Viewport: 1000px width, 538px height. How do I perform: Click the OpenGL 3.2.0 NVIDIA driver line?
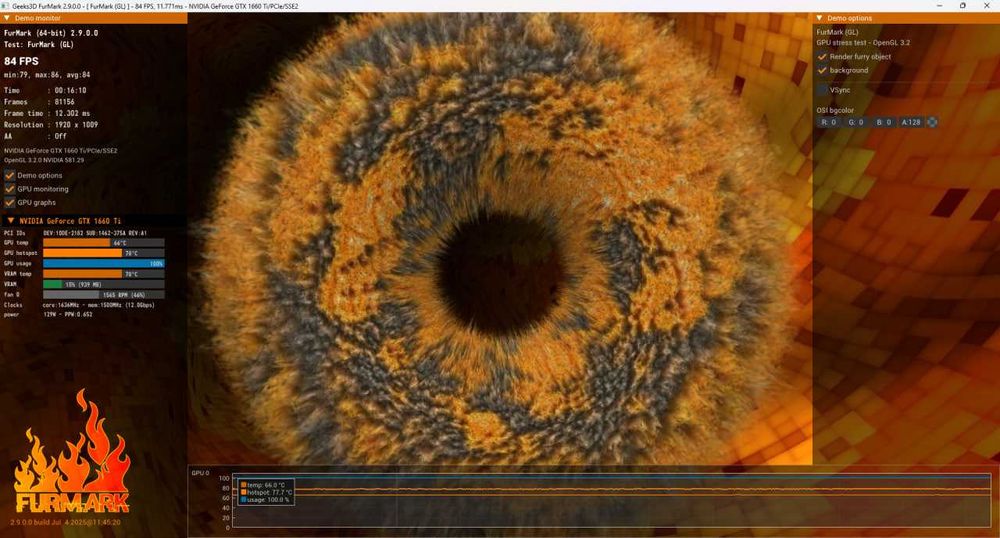[44, 160]
